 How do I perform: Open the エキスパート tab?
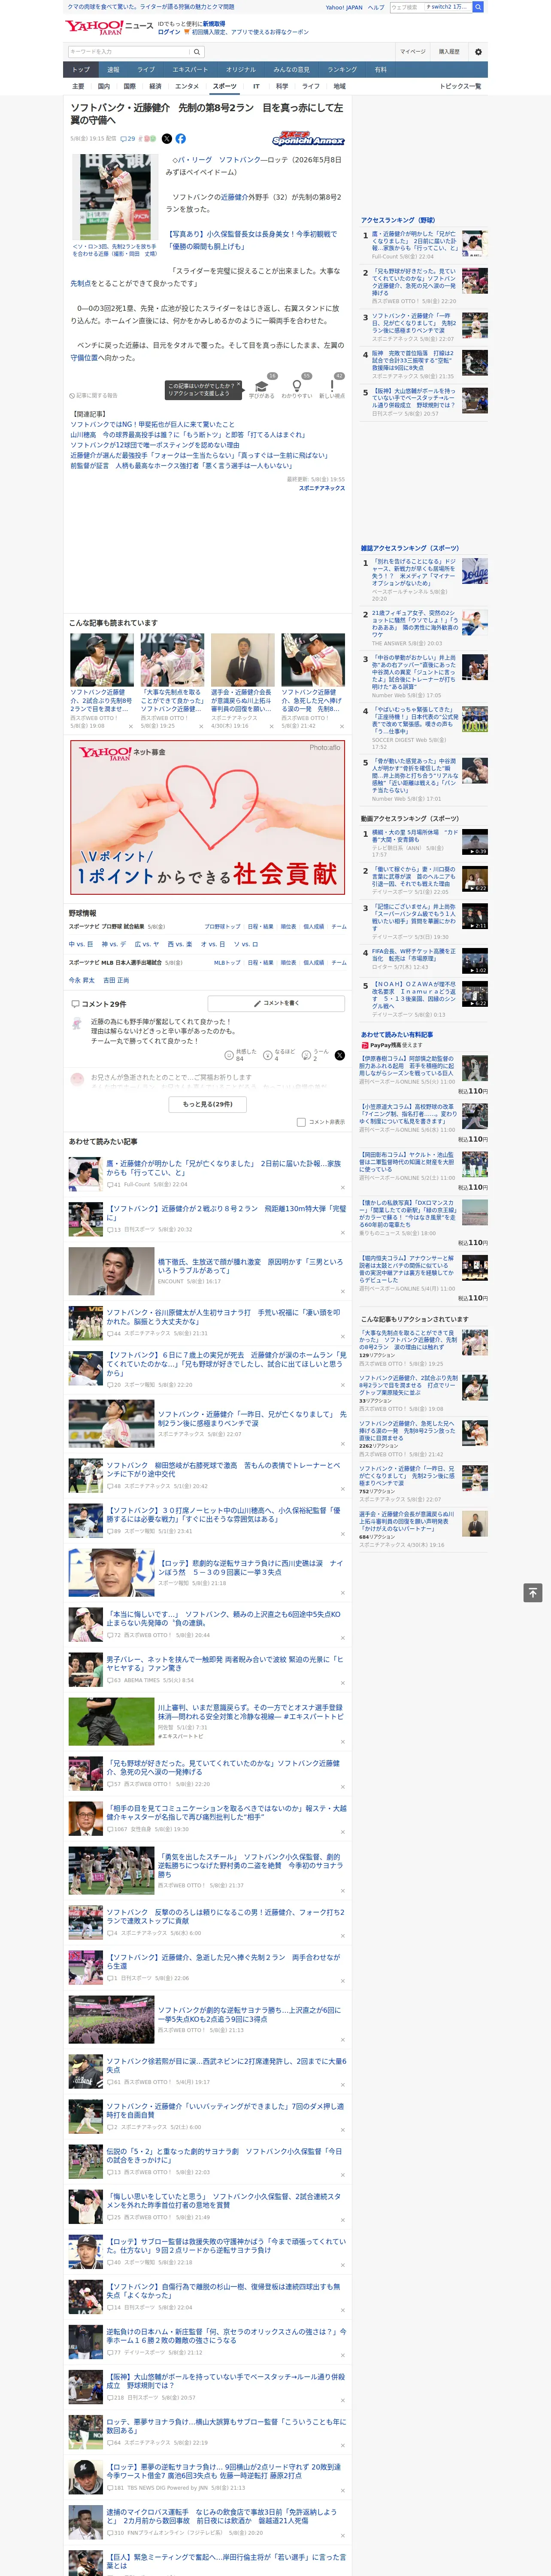[x=190, y=69]
